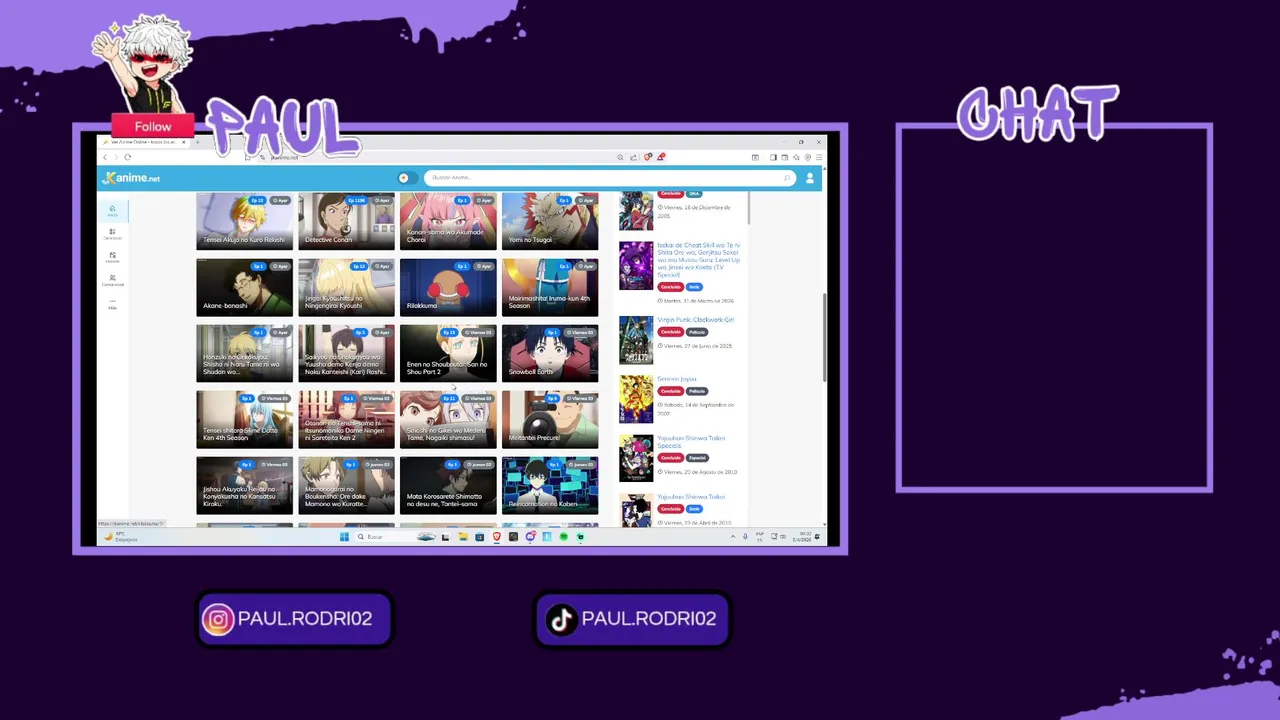Go back with the browser back arrow
The width and height of the screenshot is (1280, 720).
pos(105,157)
